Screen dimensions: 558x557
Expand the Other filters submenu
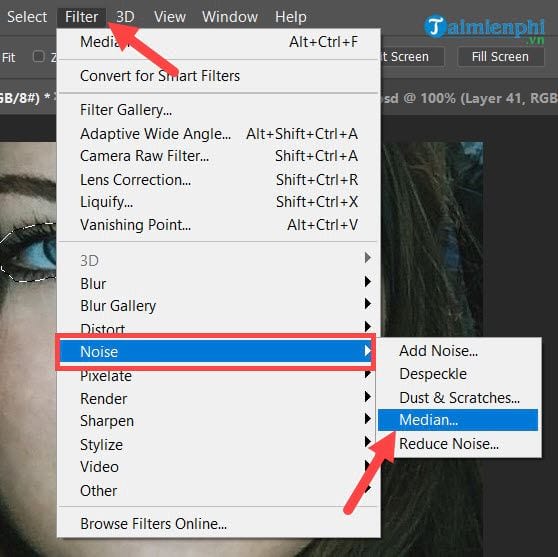tap(219, 491)
